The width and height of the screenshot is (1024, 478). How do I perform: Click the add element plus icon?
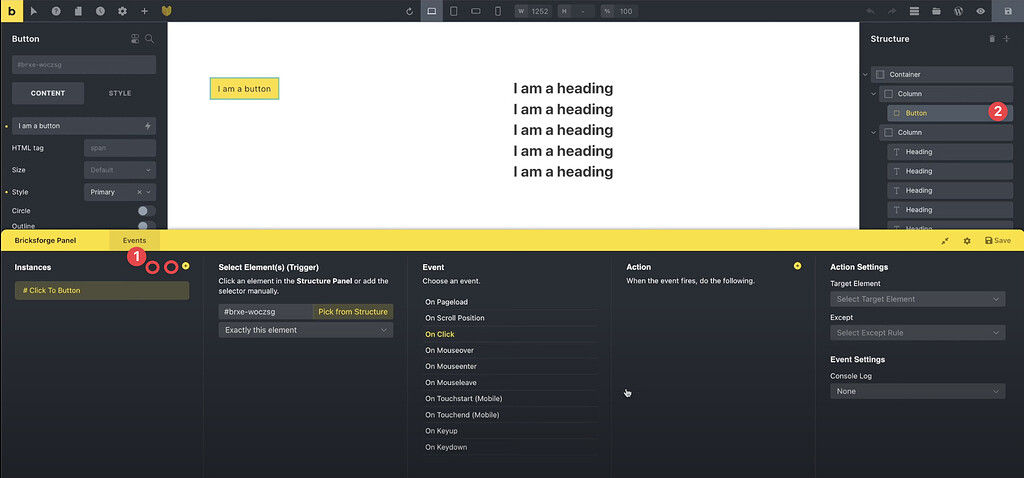click(x=144, y=11)
